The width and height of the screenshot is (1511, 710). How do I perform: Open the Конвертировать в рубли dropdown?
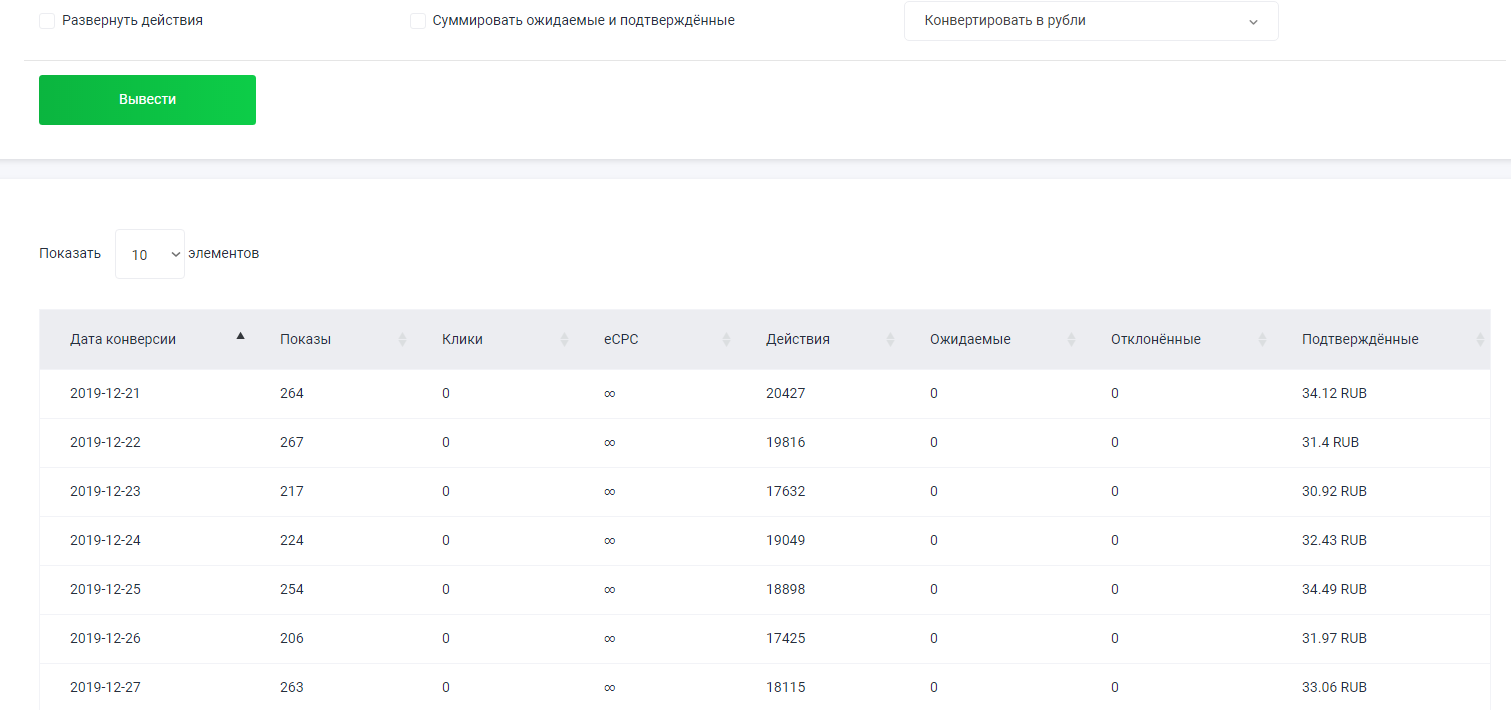(x=1090, y=21)
